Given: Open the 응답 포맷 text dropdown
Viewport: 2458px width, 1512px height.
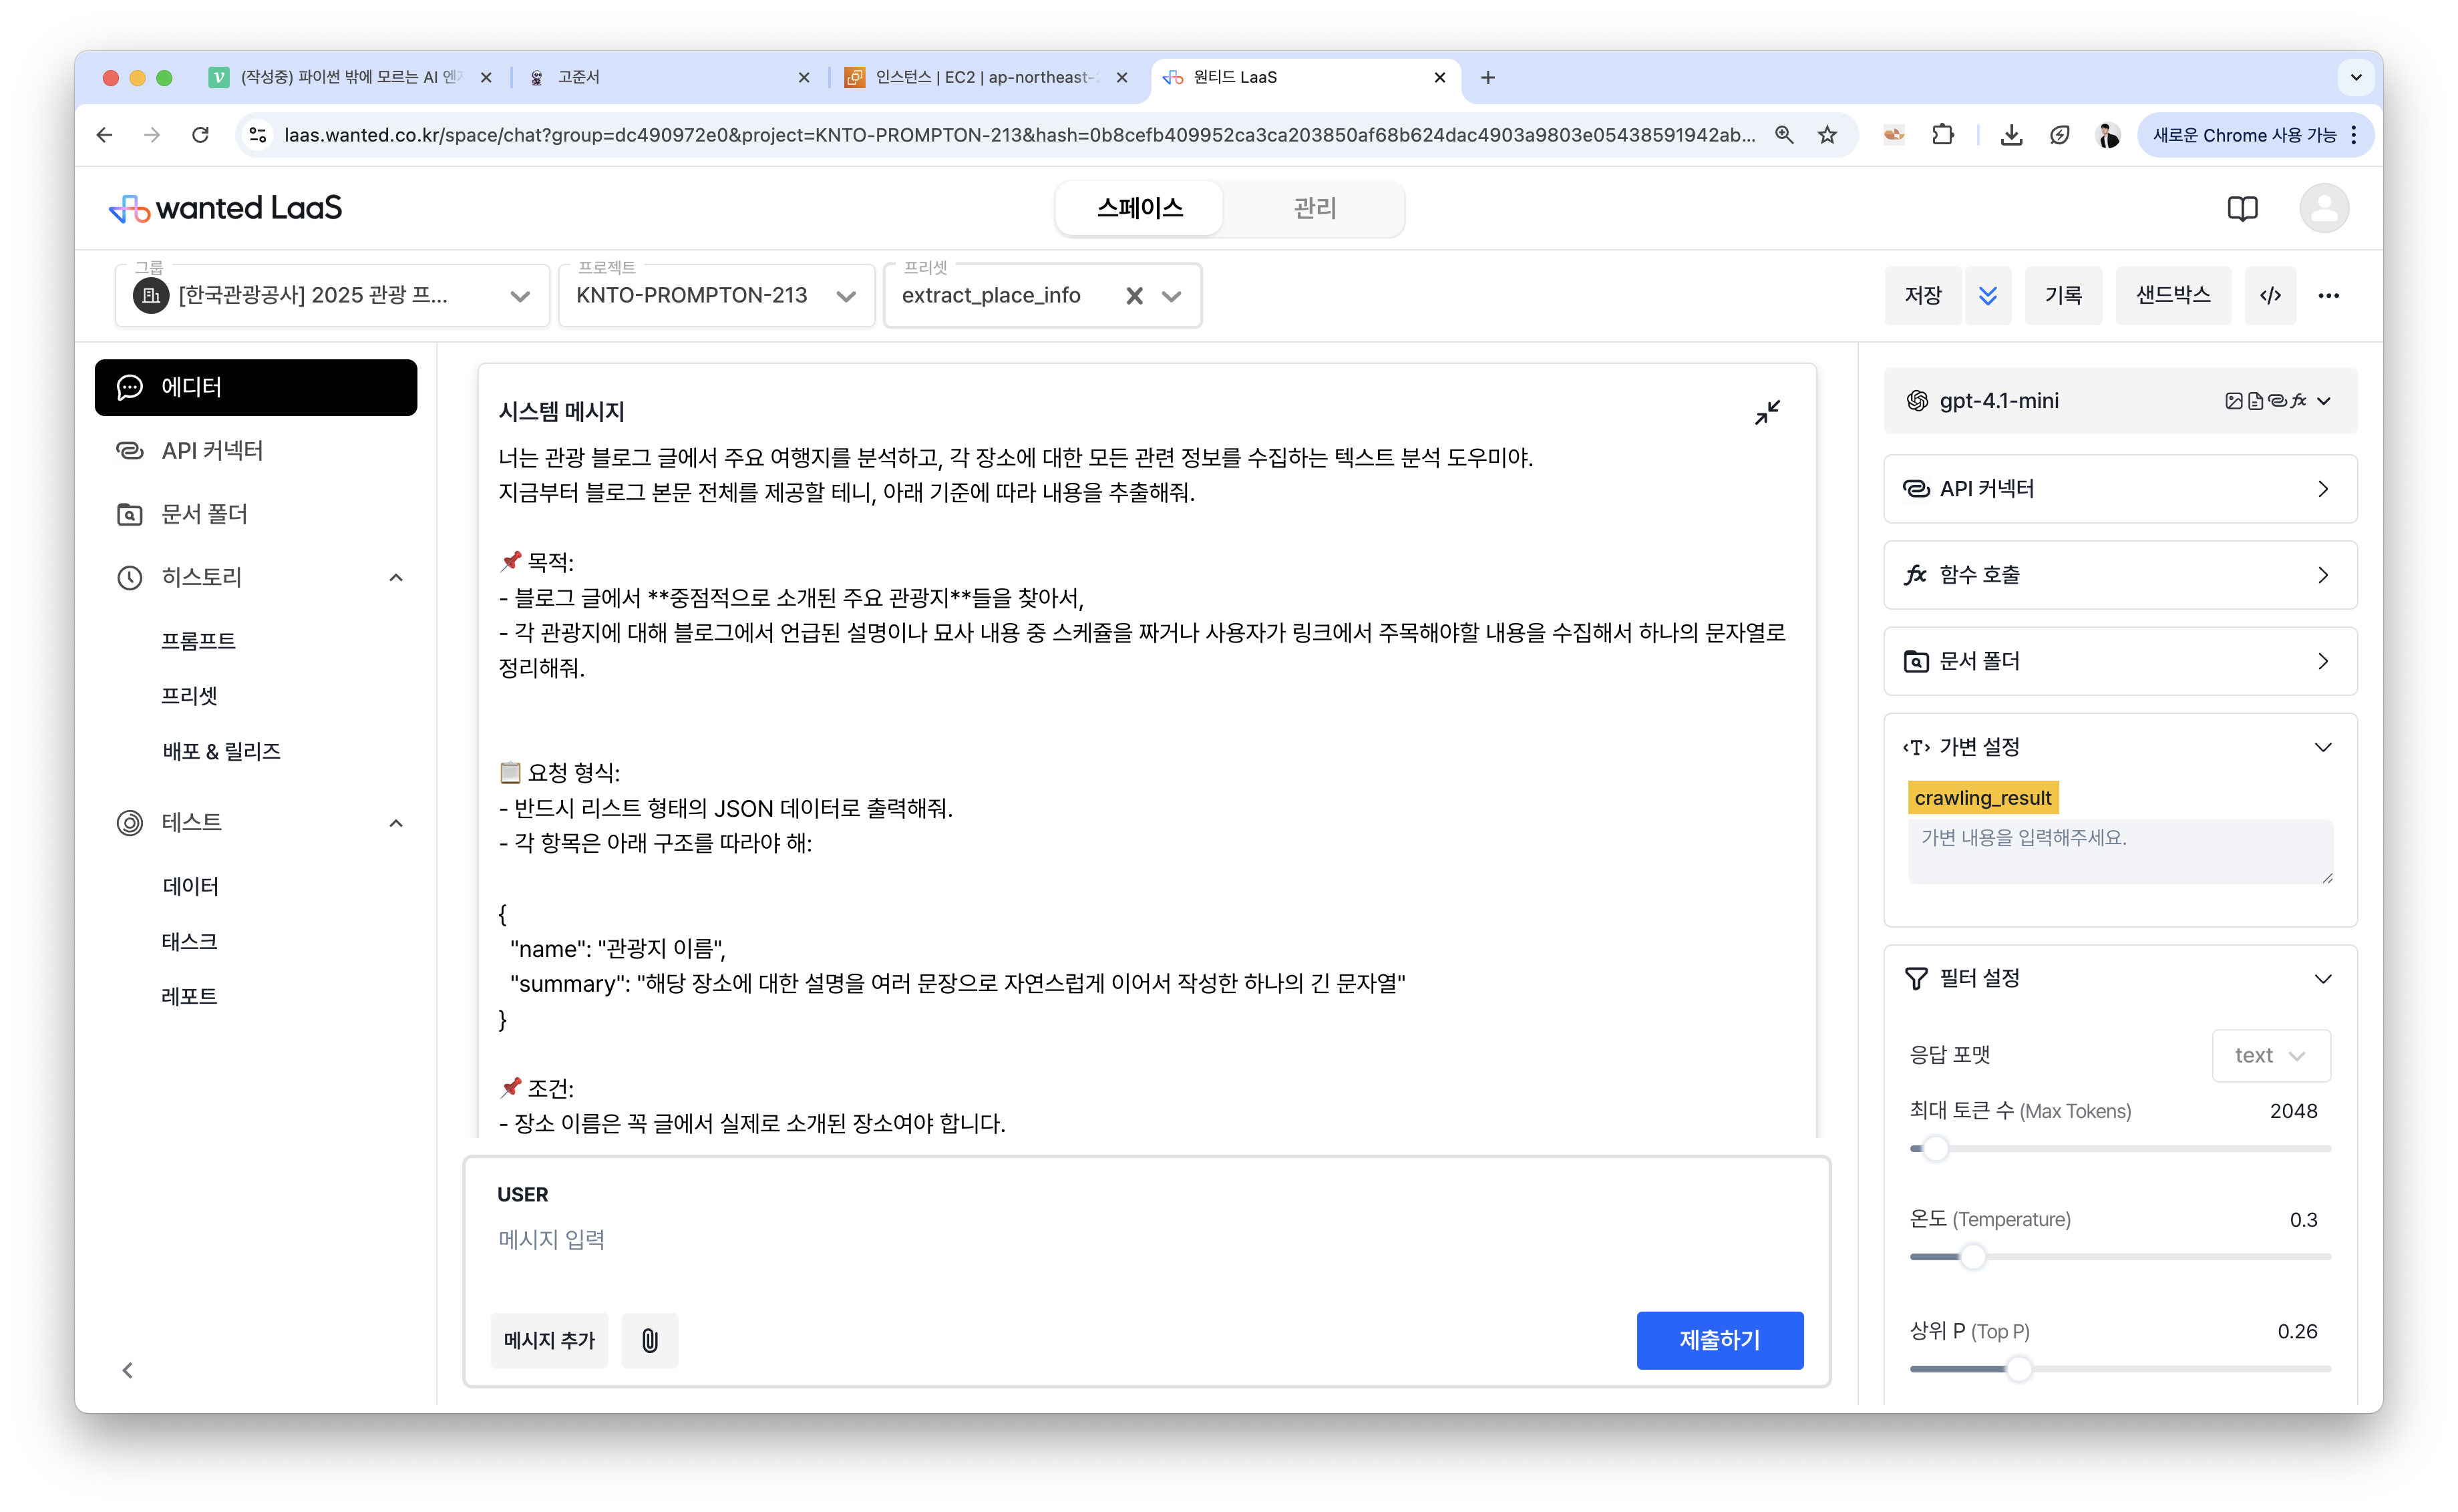Looking at the screenshot, I should click(2270, 1055).
